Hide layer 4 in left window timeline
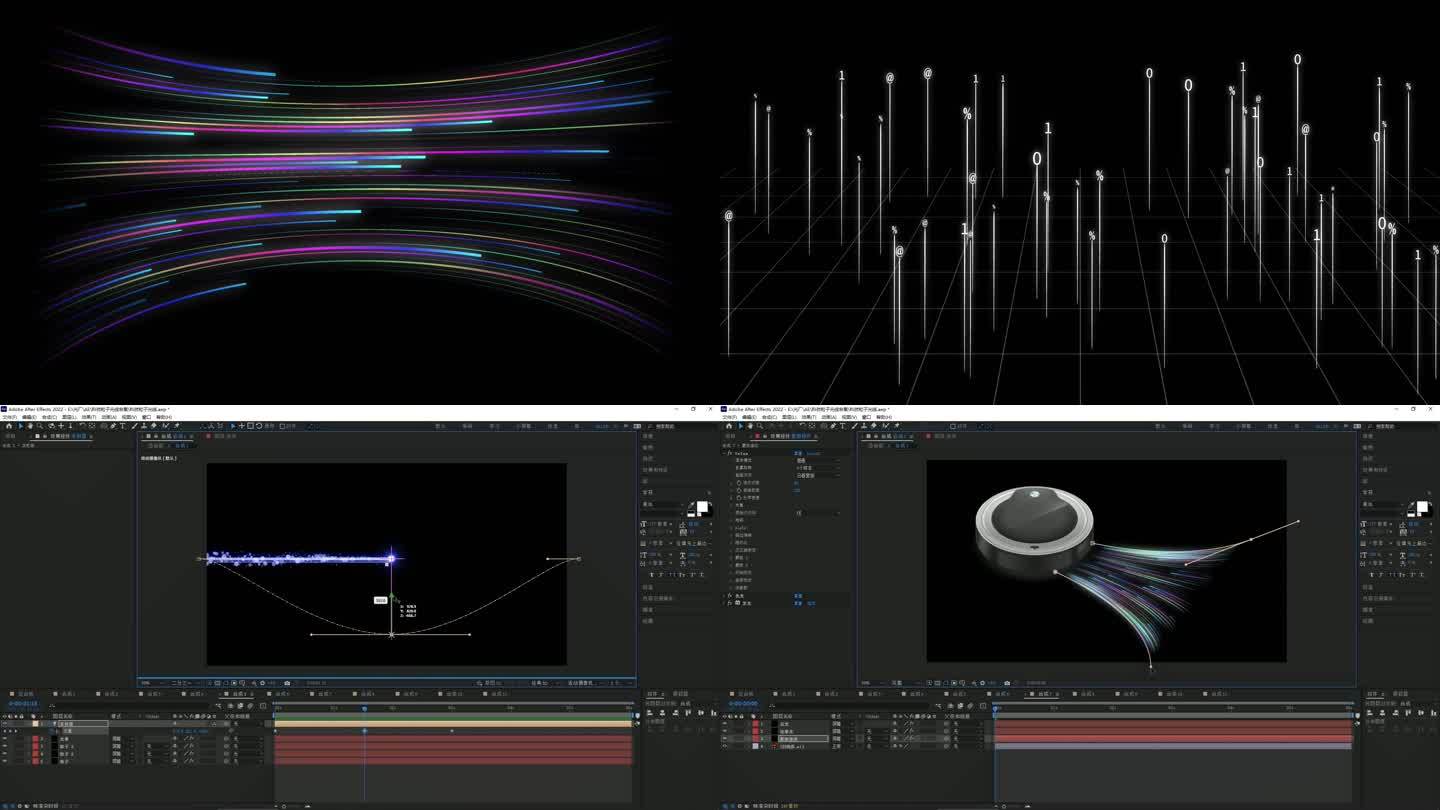This screenshot has width=1440, height=810. click(5, 753)
